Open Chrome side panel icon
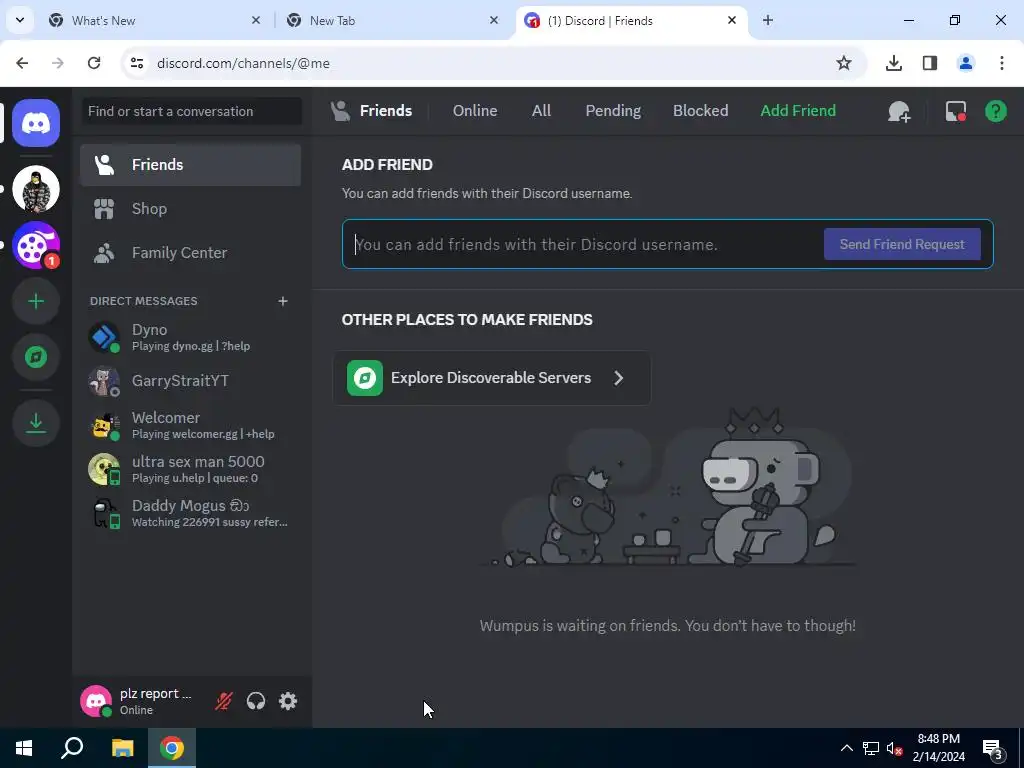Screen dimensions: 1024x768 coord(930,63)
